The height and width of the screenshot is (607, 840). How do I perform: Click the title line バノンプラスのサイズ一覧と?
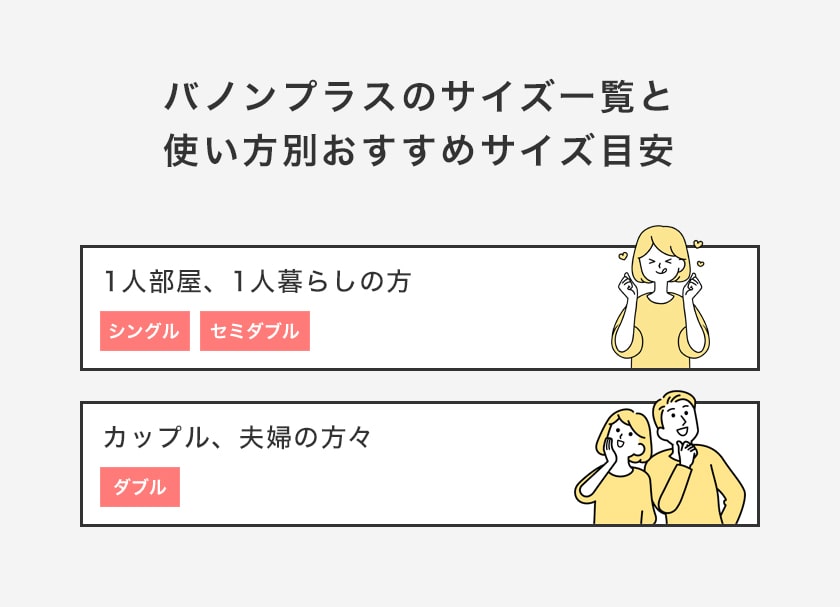(419, 98)
